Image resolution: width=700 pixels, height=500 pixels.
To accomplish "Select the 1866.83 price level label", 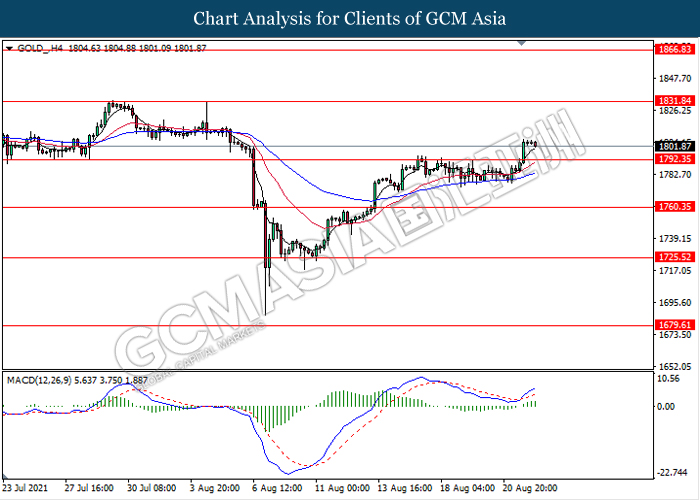I will point(675,49).
